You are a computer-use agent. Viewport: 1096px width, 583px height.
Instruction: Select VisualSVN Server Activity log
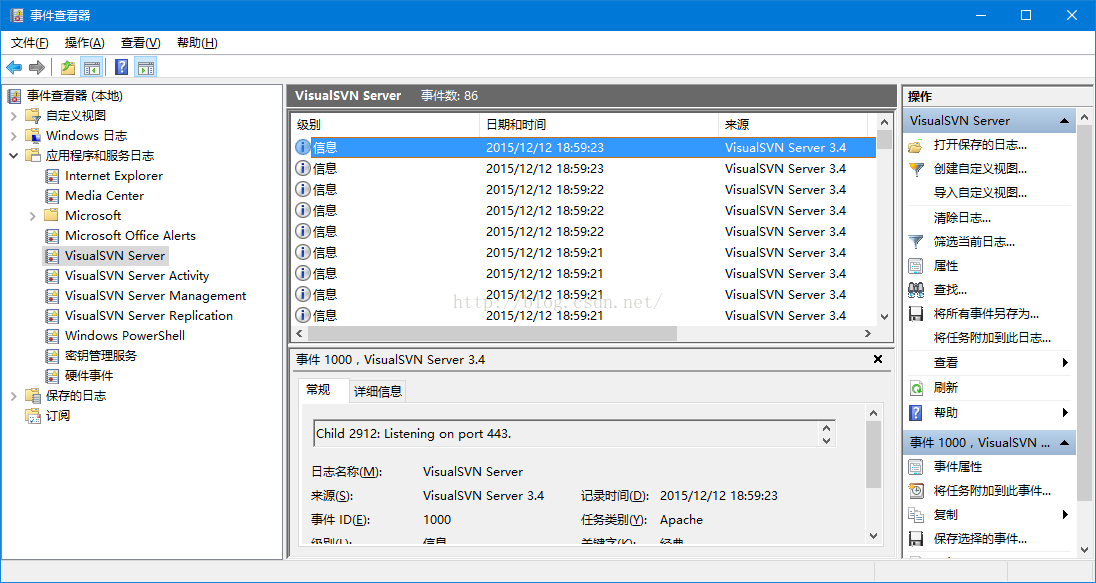pos(137,276)
